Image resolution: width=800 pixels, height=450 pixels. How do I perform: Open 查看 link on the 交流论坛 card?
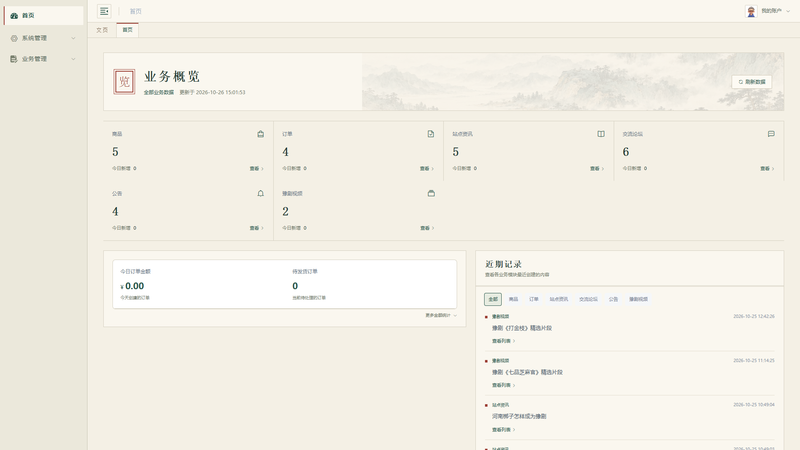tap(767, 169)
